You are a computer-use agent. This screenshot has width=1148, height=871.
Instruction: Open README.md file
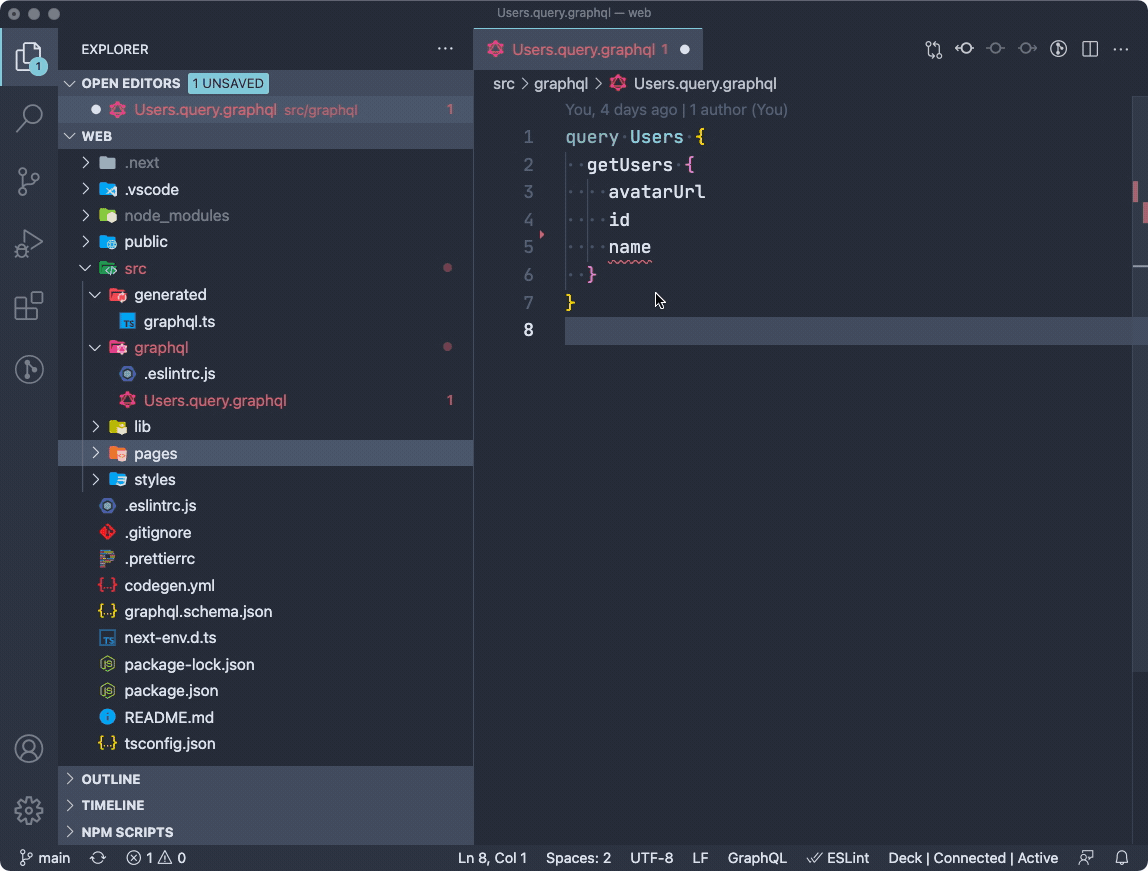[x=265, y=717]
